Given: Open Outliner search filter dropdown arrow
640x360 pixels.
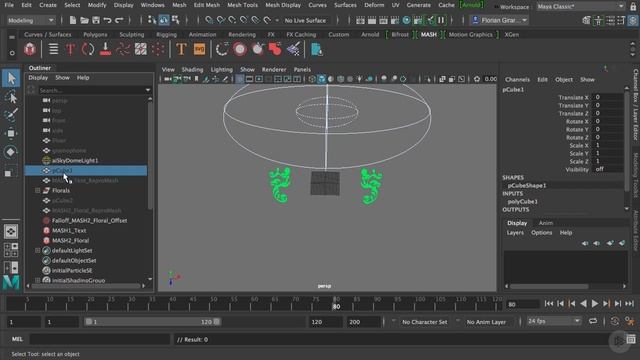Looking at the screenshot, I should pos(148,90).
